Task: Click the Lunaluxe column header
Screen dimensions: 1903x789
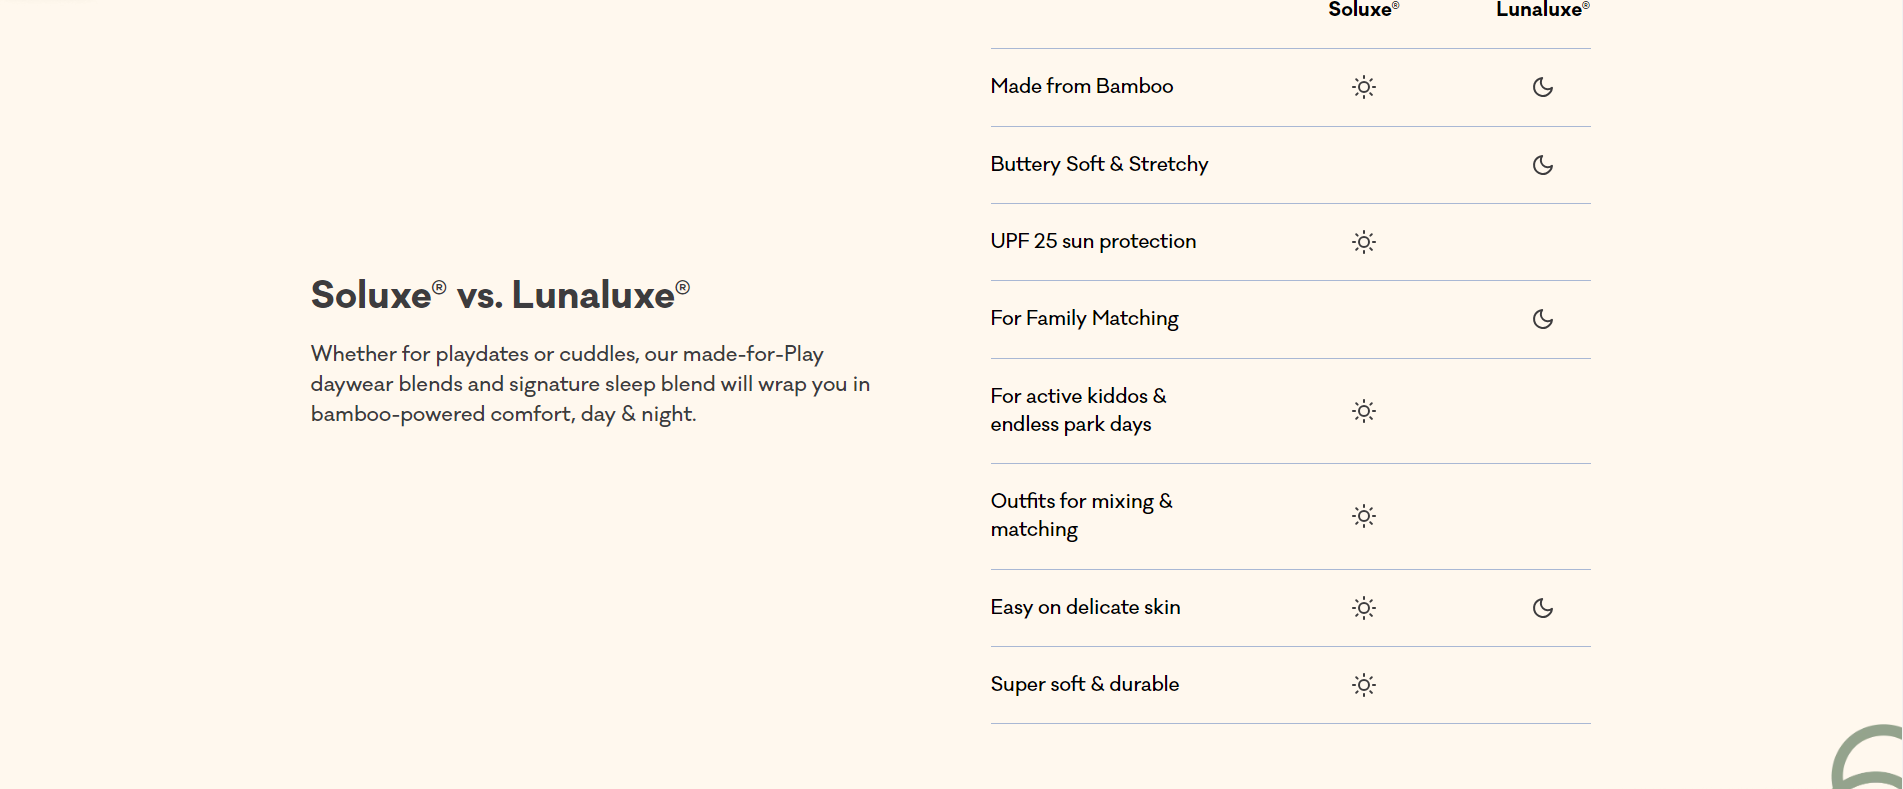Action: (1541, 10)
